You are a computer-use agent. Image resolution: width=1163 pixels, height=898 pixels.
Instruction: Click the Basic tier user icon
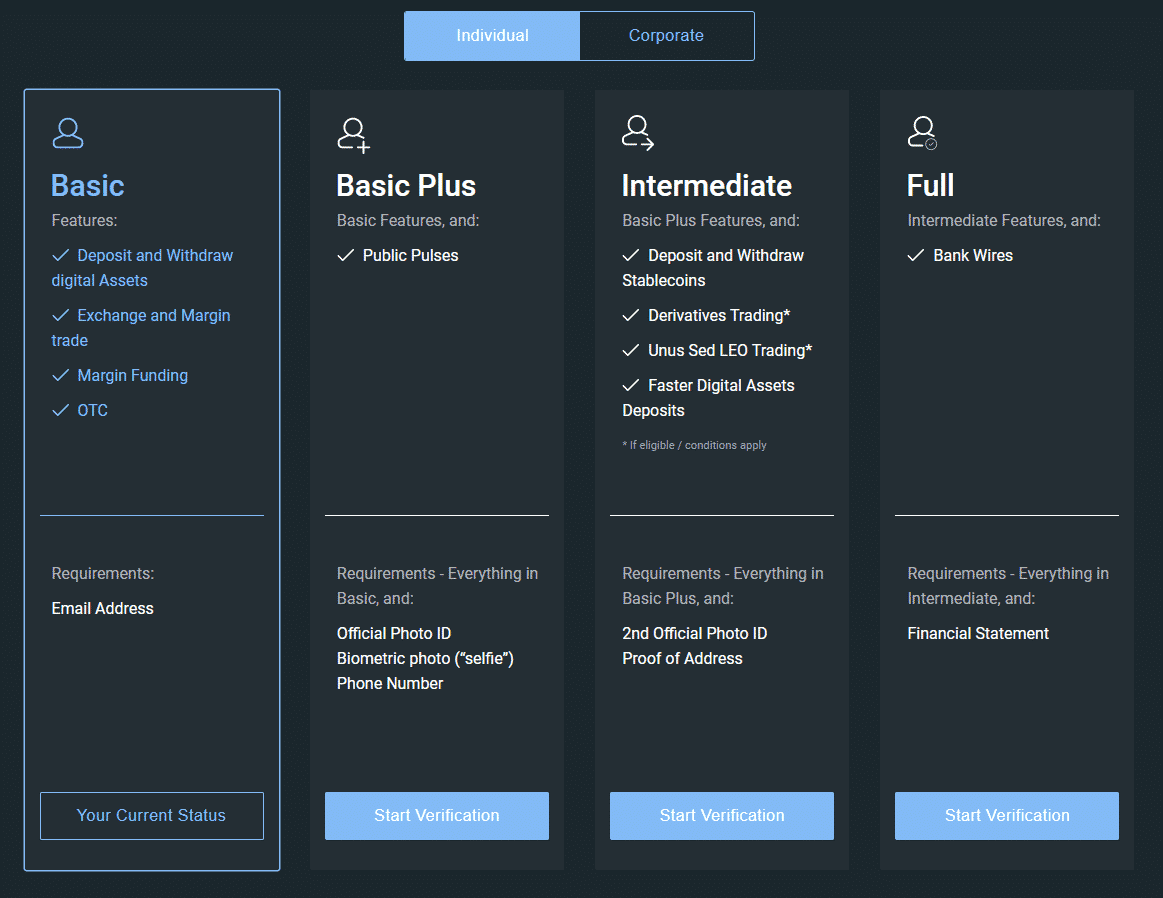coord(68,133)
